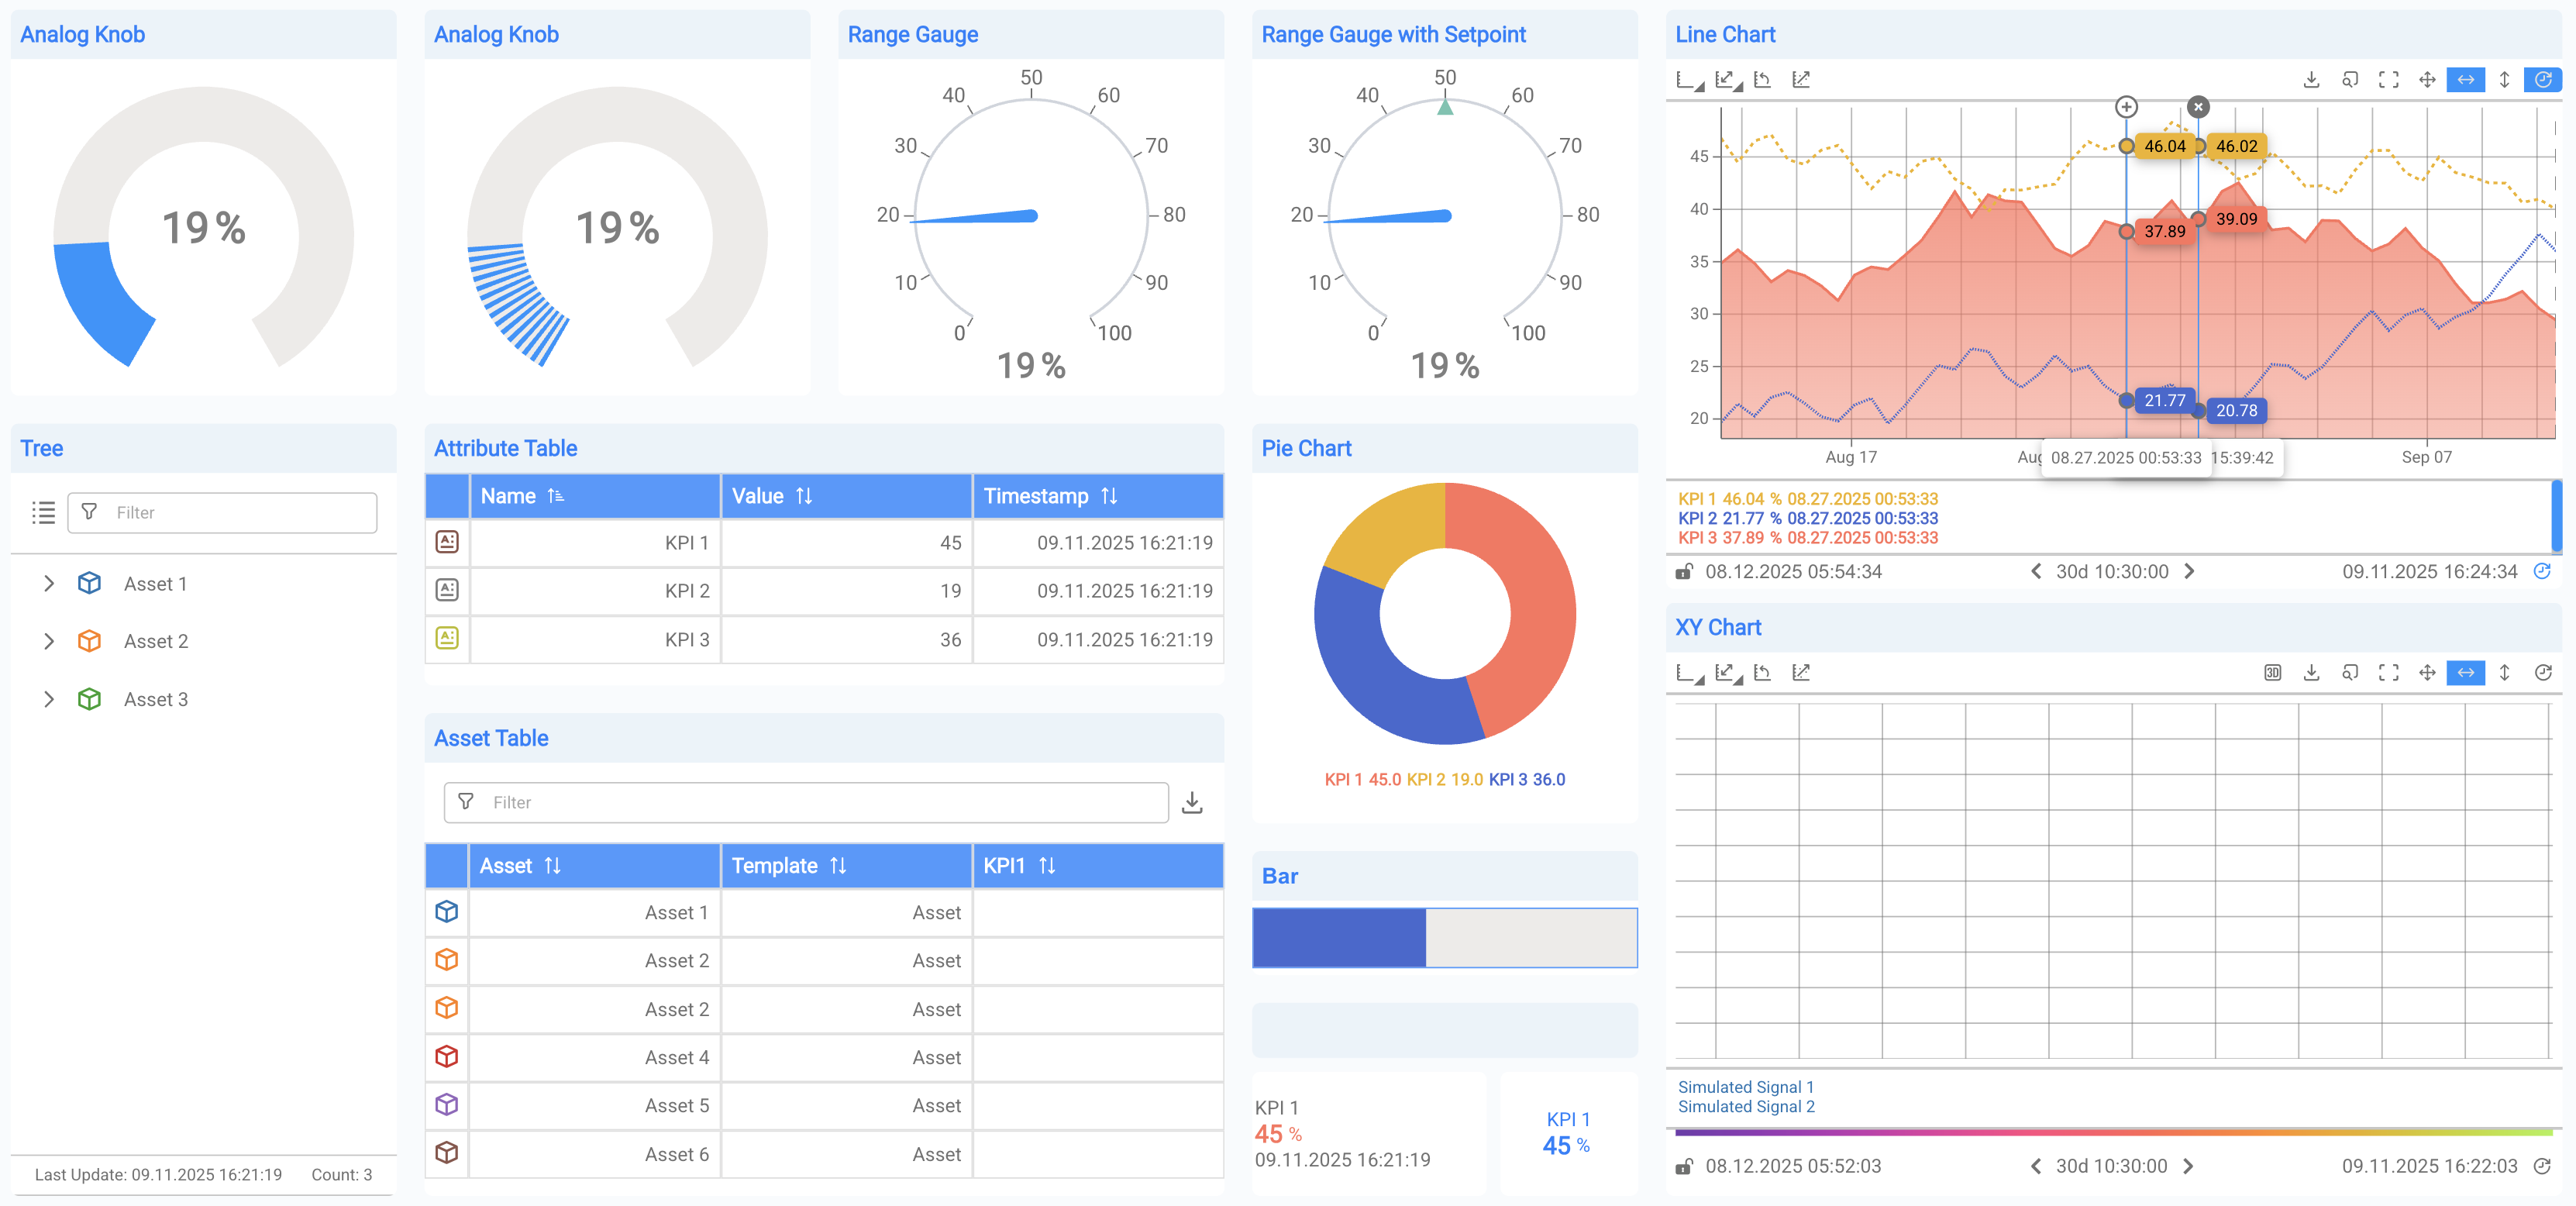Open fullscreen view of the Line Chart
Image resolution: width=2576 pixels, height=1206 pixels.
pyautogui.click(x=2388, y=80)
